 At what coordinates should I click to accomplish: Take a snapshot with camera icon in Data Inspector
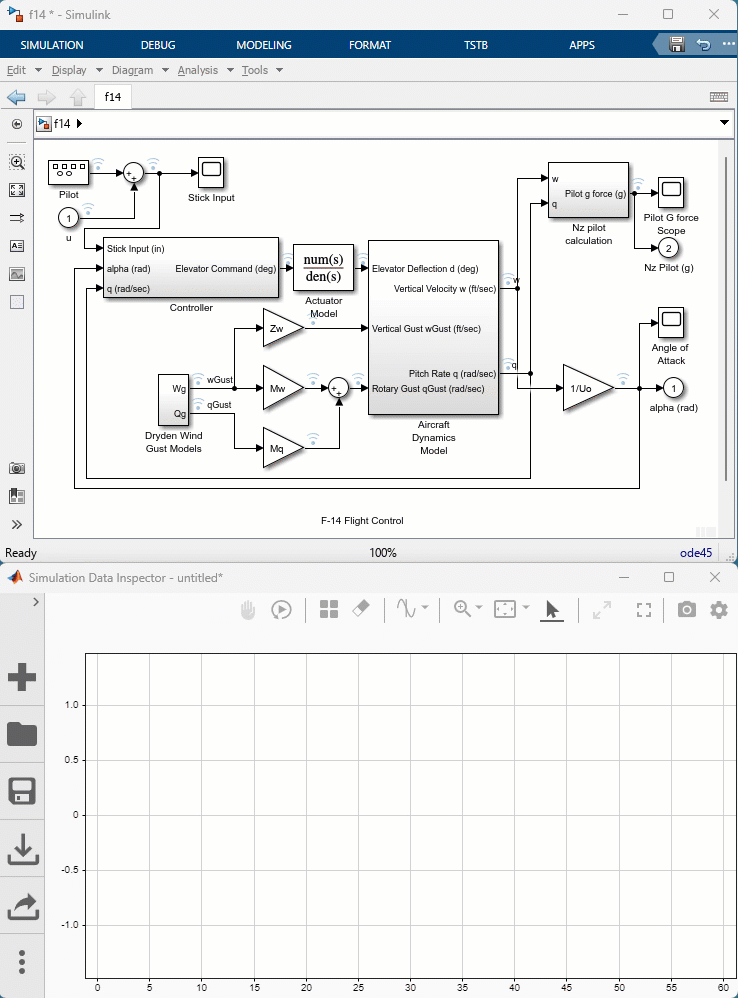click(686, 609)
